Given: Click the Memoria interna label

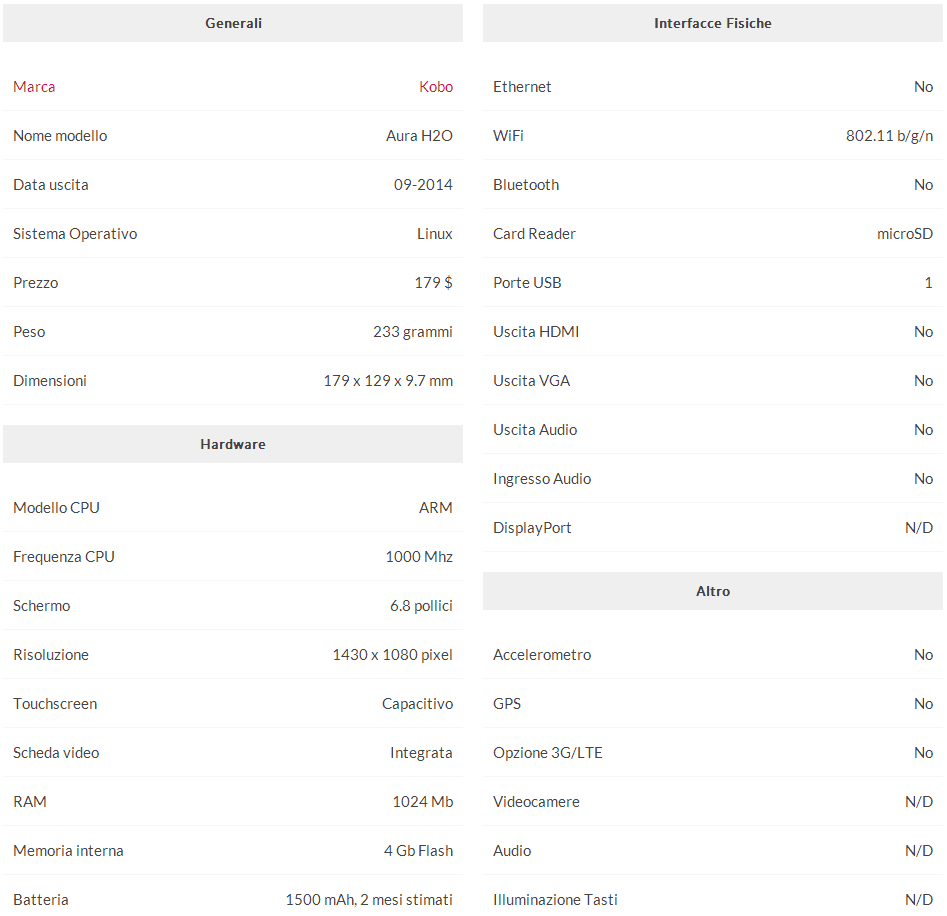Looking at the screenshot, I should coord(68,851).
